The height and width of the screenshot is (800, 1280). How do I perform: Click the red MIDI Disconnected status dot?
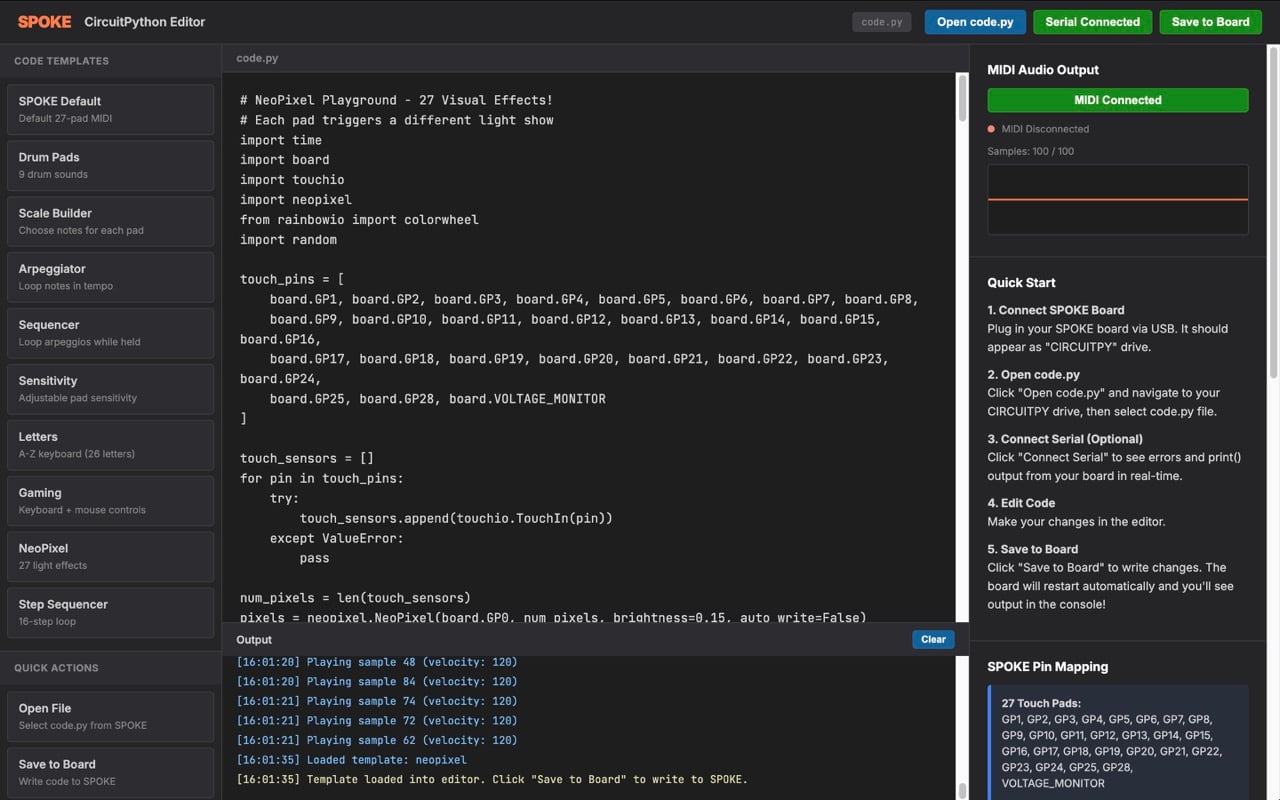tap(991, 129)
